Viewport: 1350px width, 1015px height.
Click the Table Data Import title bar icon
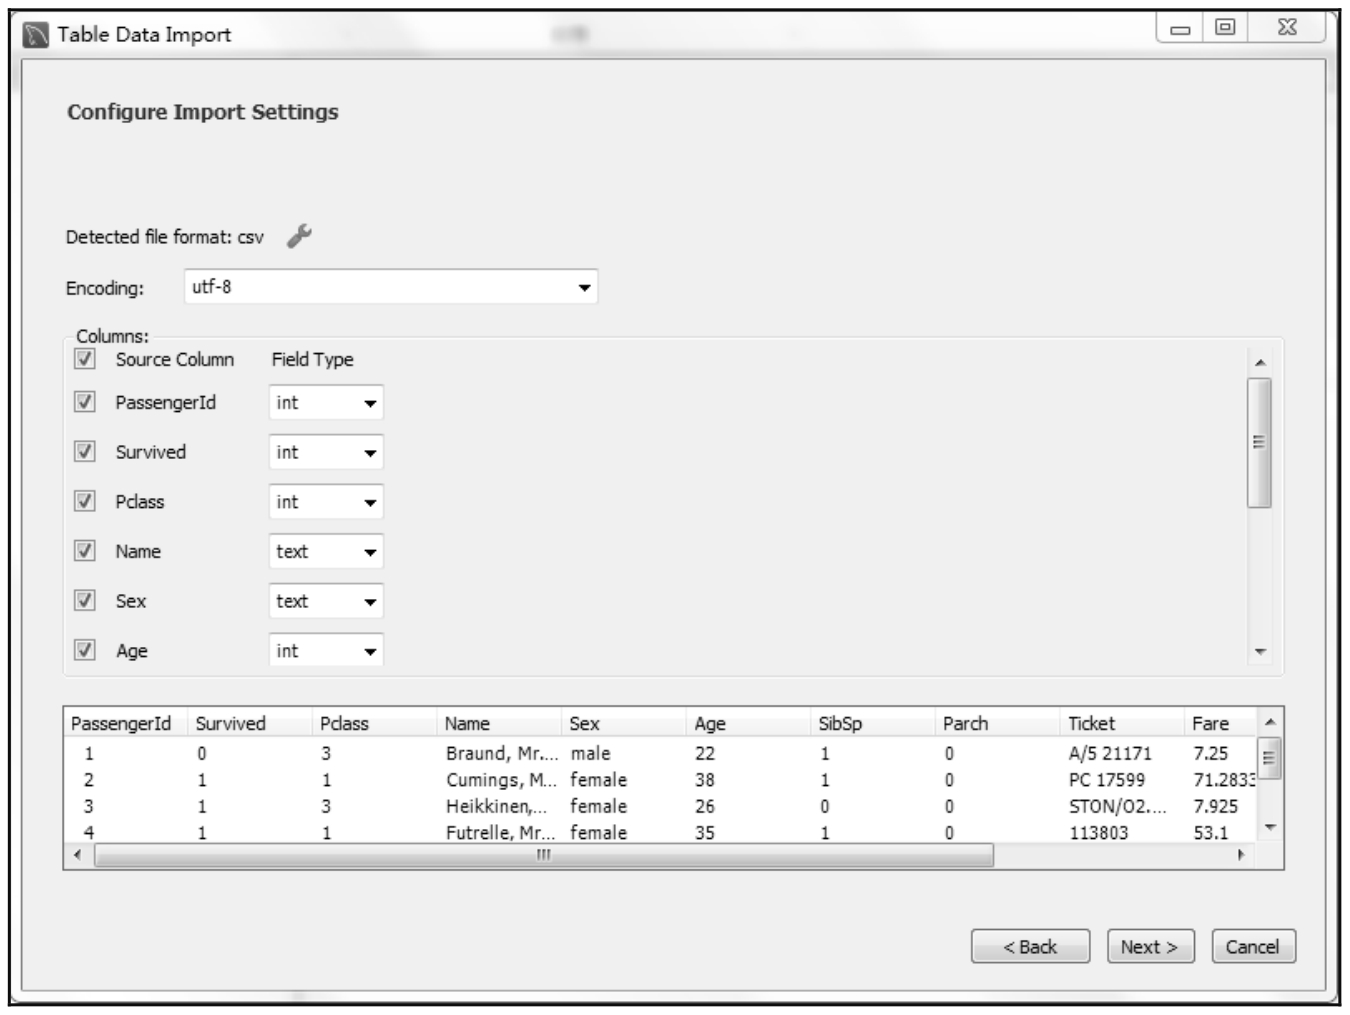pos(36,35)
